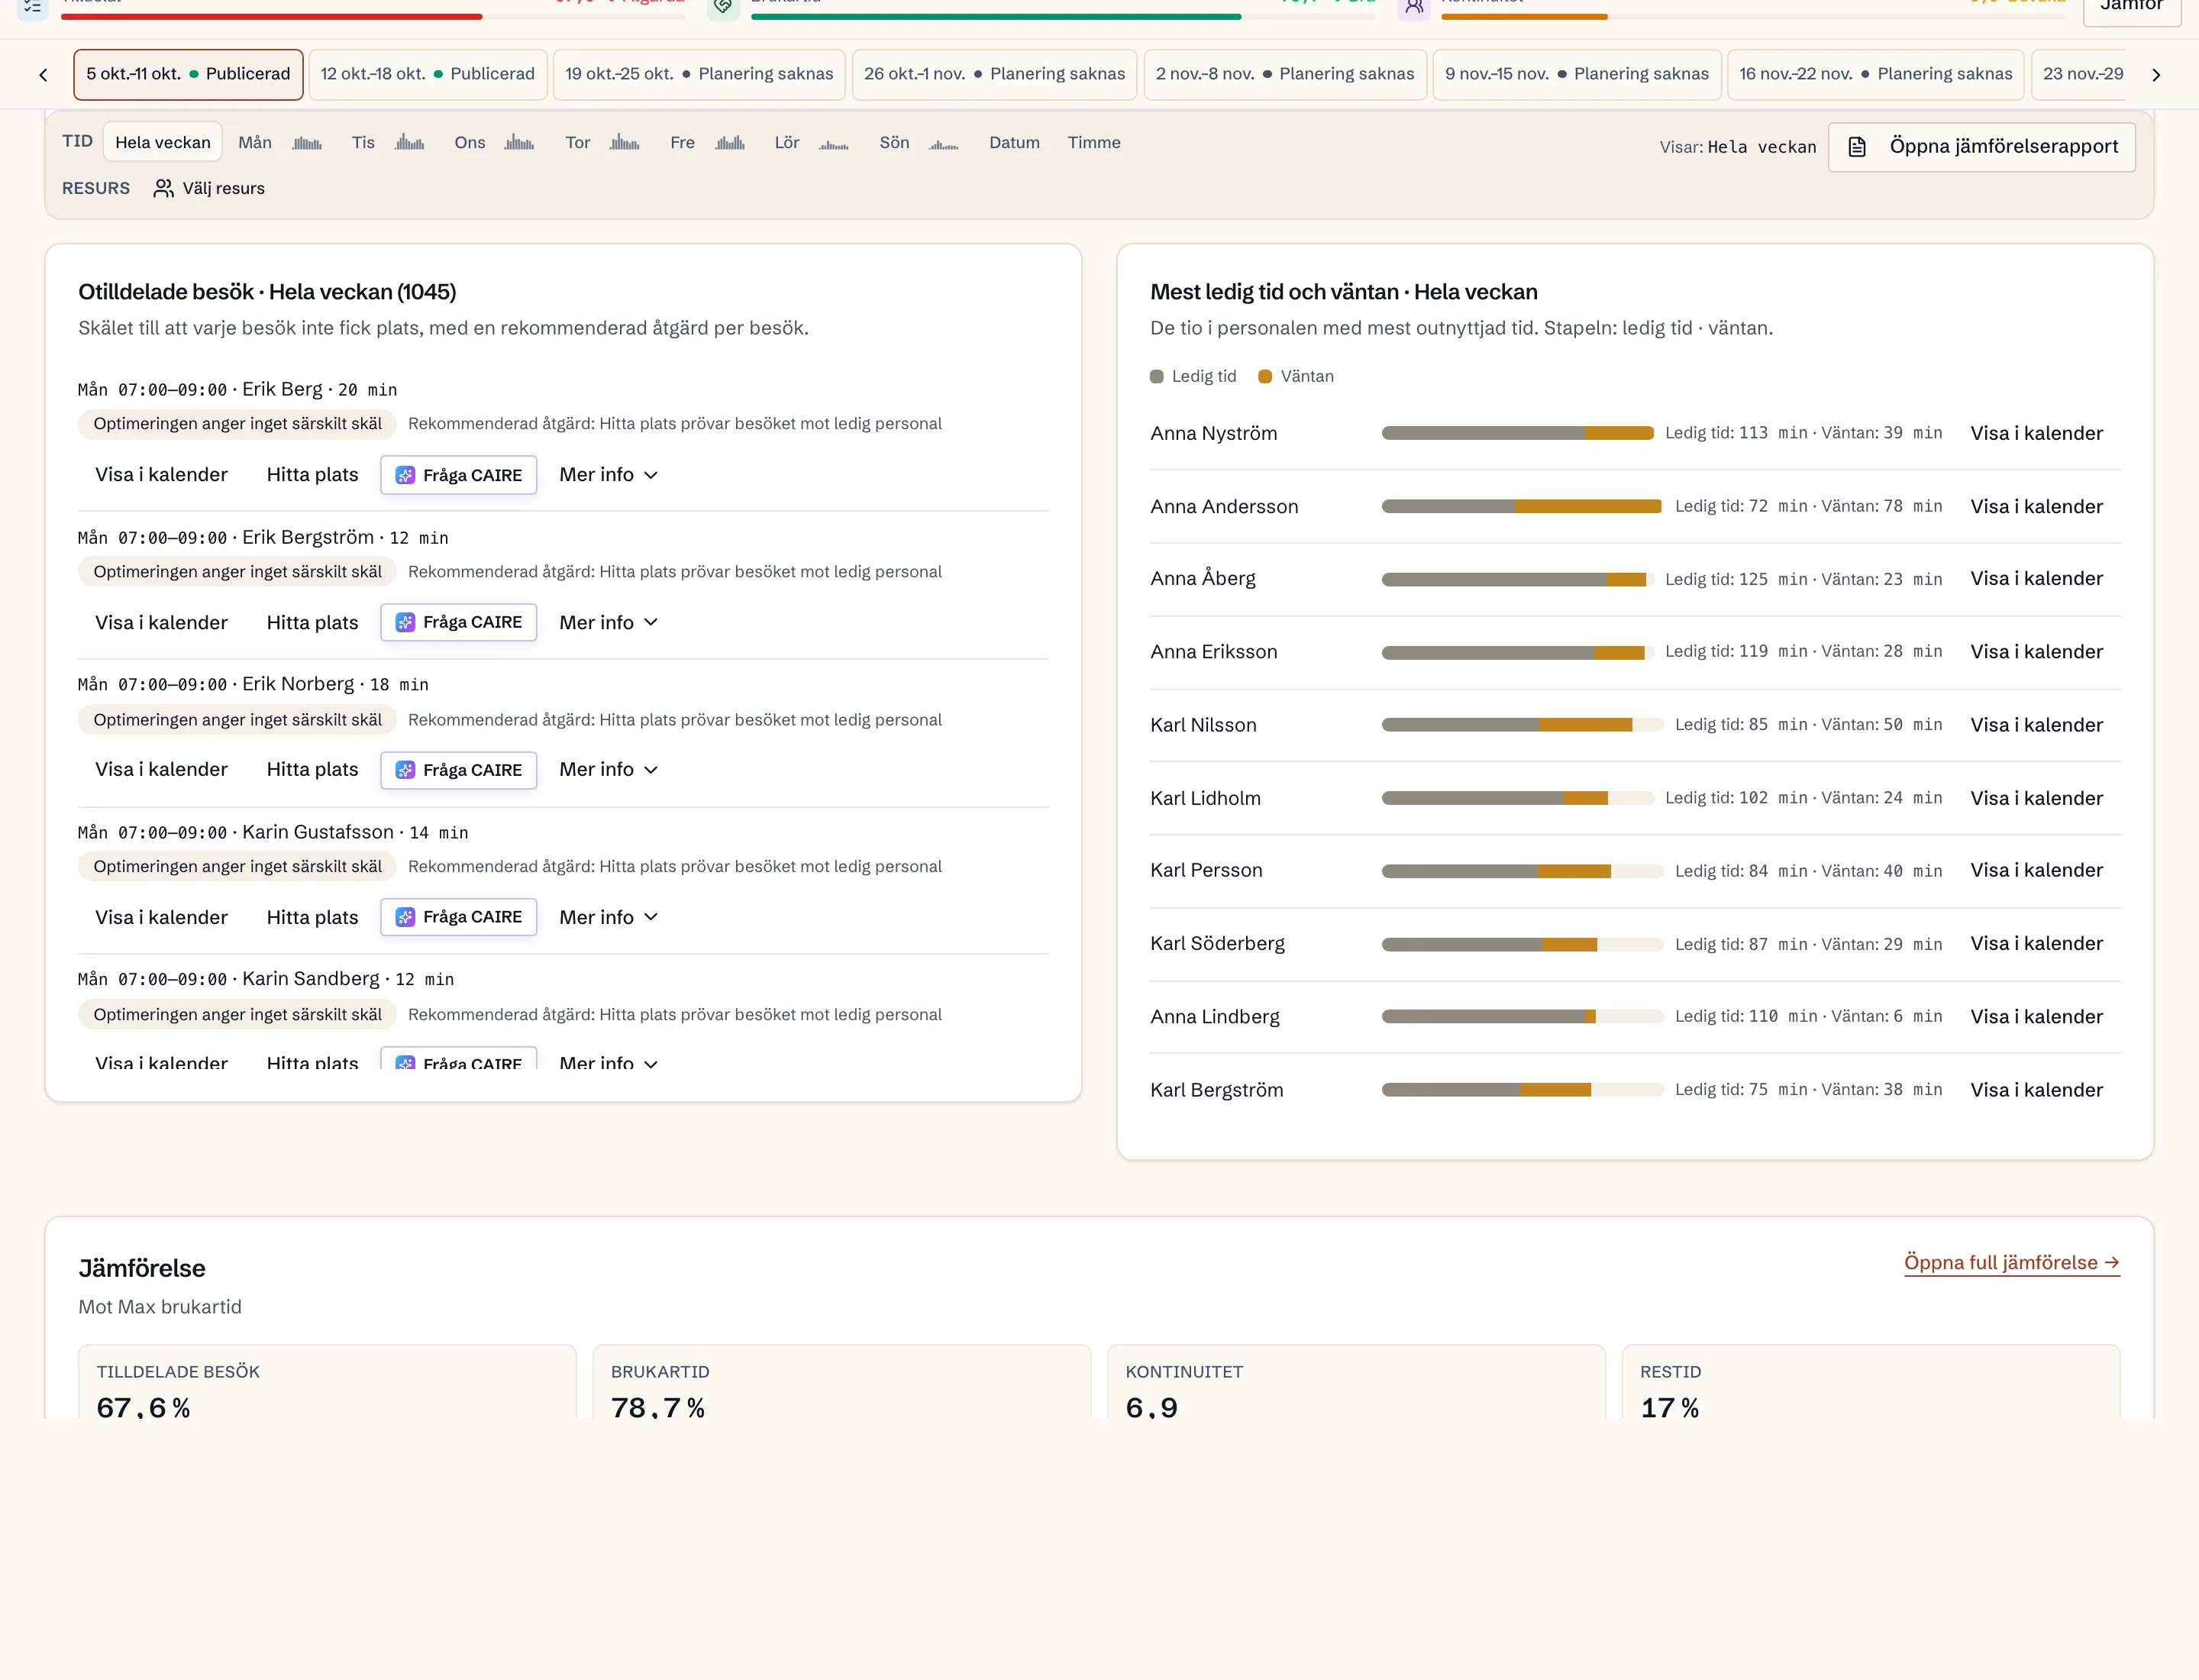Select Fre day filter

pyautogui.click(x=707, y=142)
